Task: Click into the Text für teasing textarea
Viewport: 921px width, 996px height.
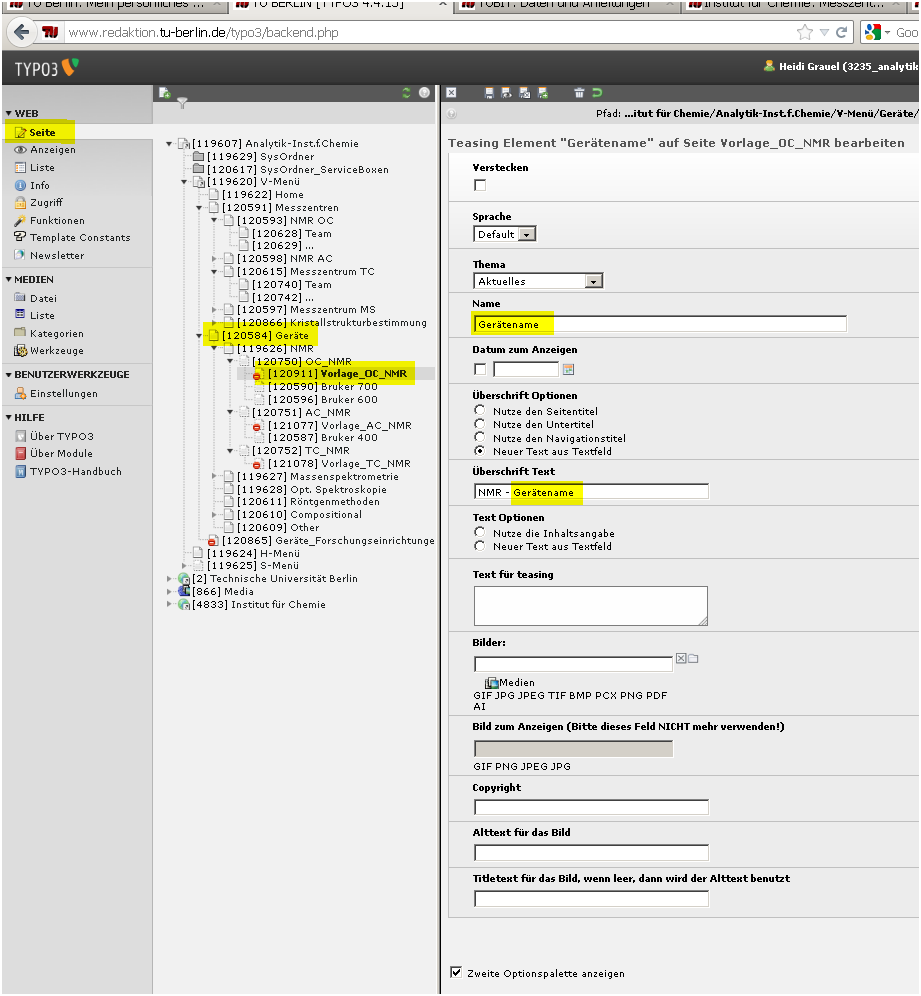Action: coord(591,606)
